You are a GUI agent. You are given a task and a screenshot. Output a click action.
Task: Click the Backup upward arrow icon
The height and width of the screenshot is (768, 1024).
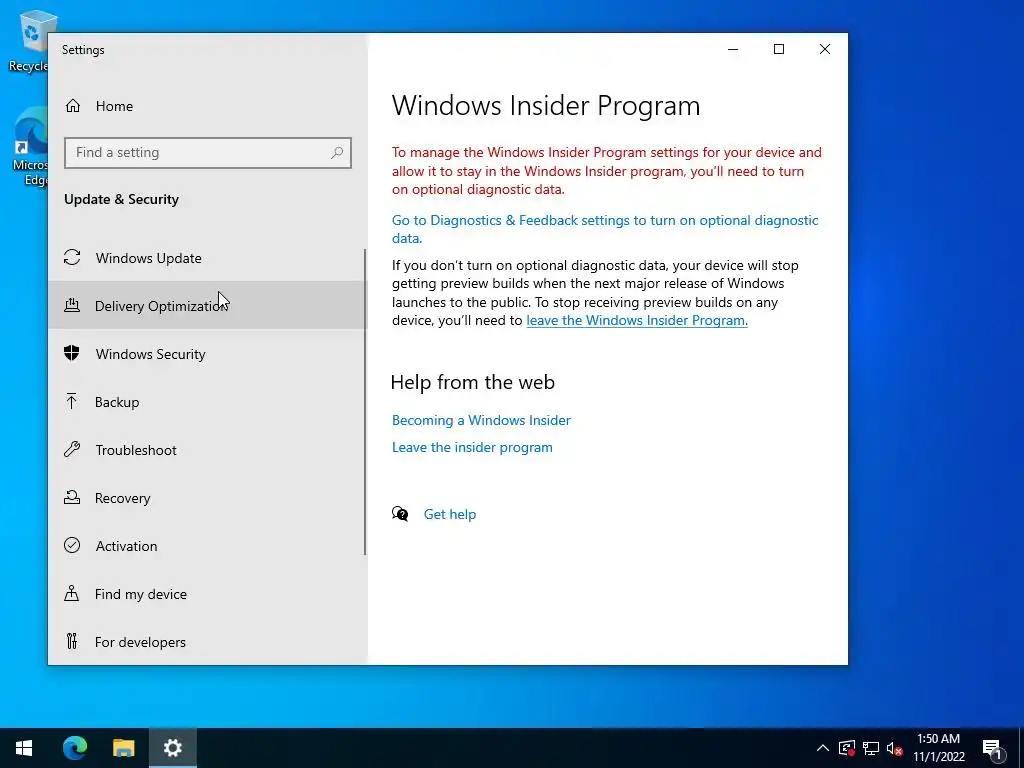[x=72, y=401]
